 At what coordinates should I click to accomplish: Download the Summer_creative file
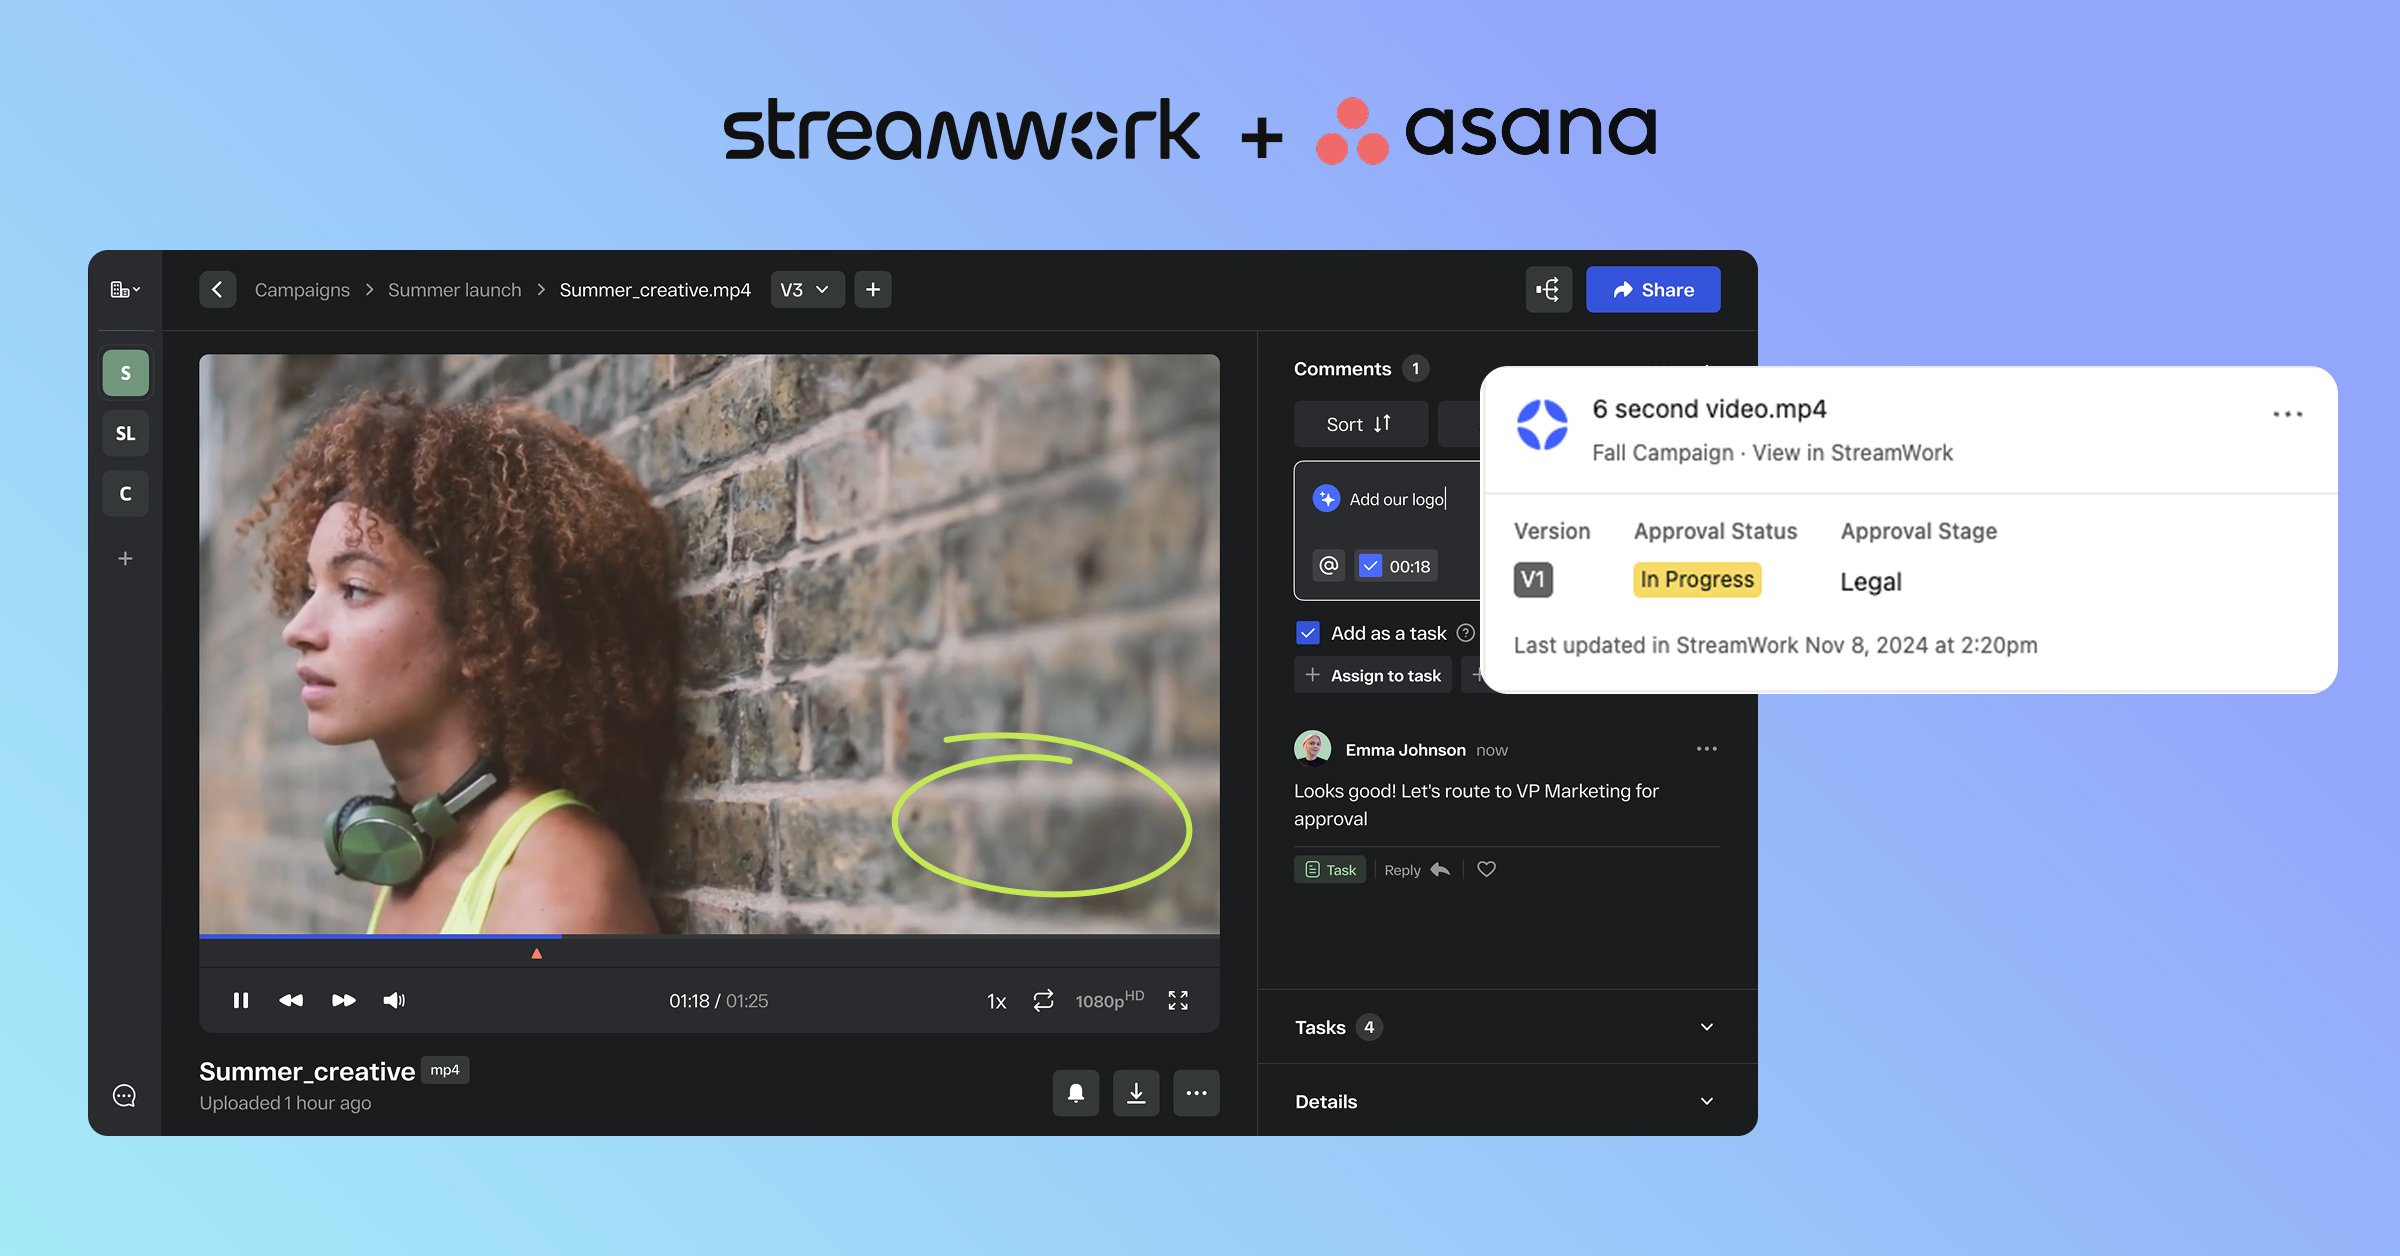coord(1136,1092)
